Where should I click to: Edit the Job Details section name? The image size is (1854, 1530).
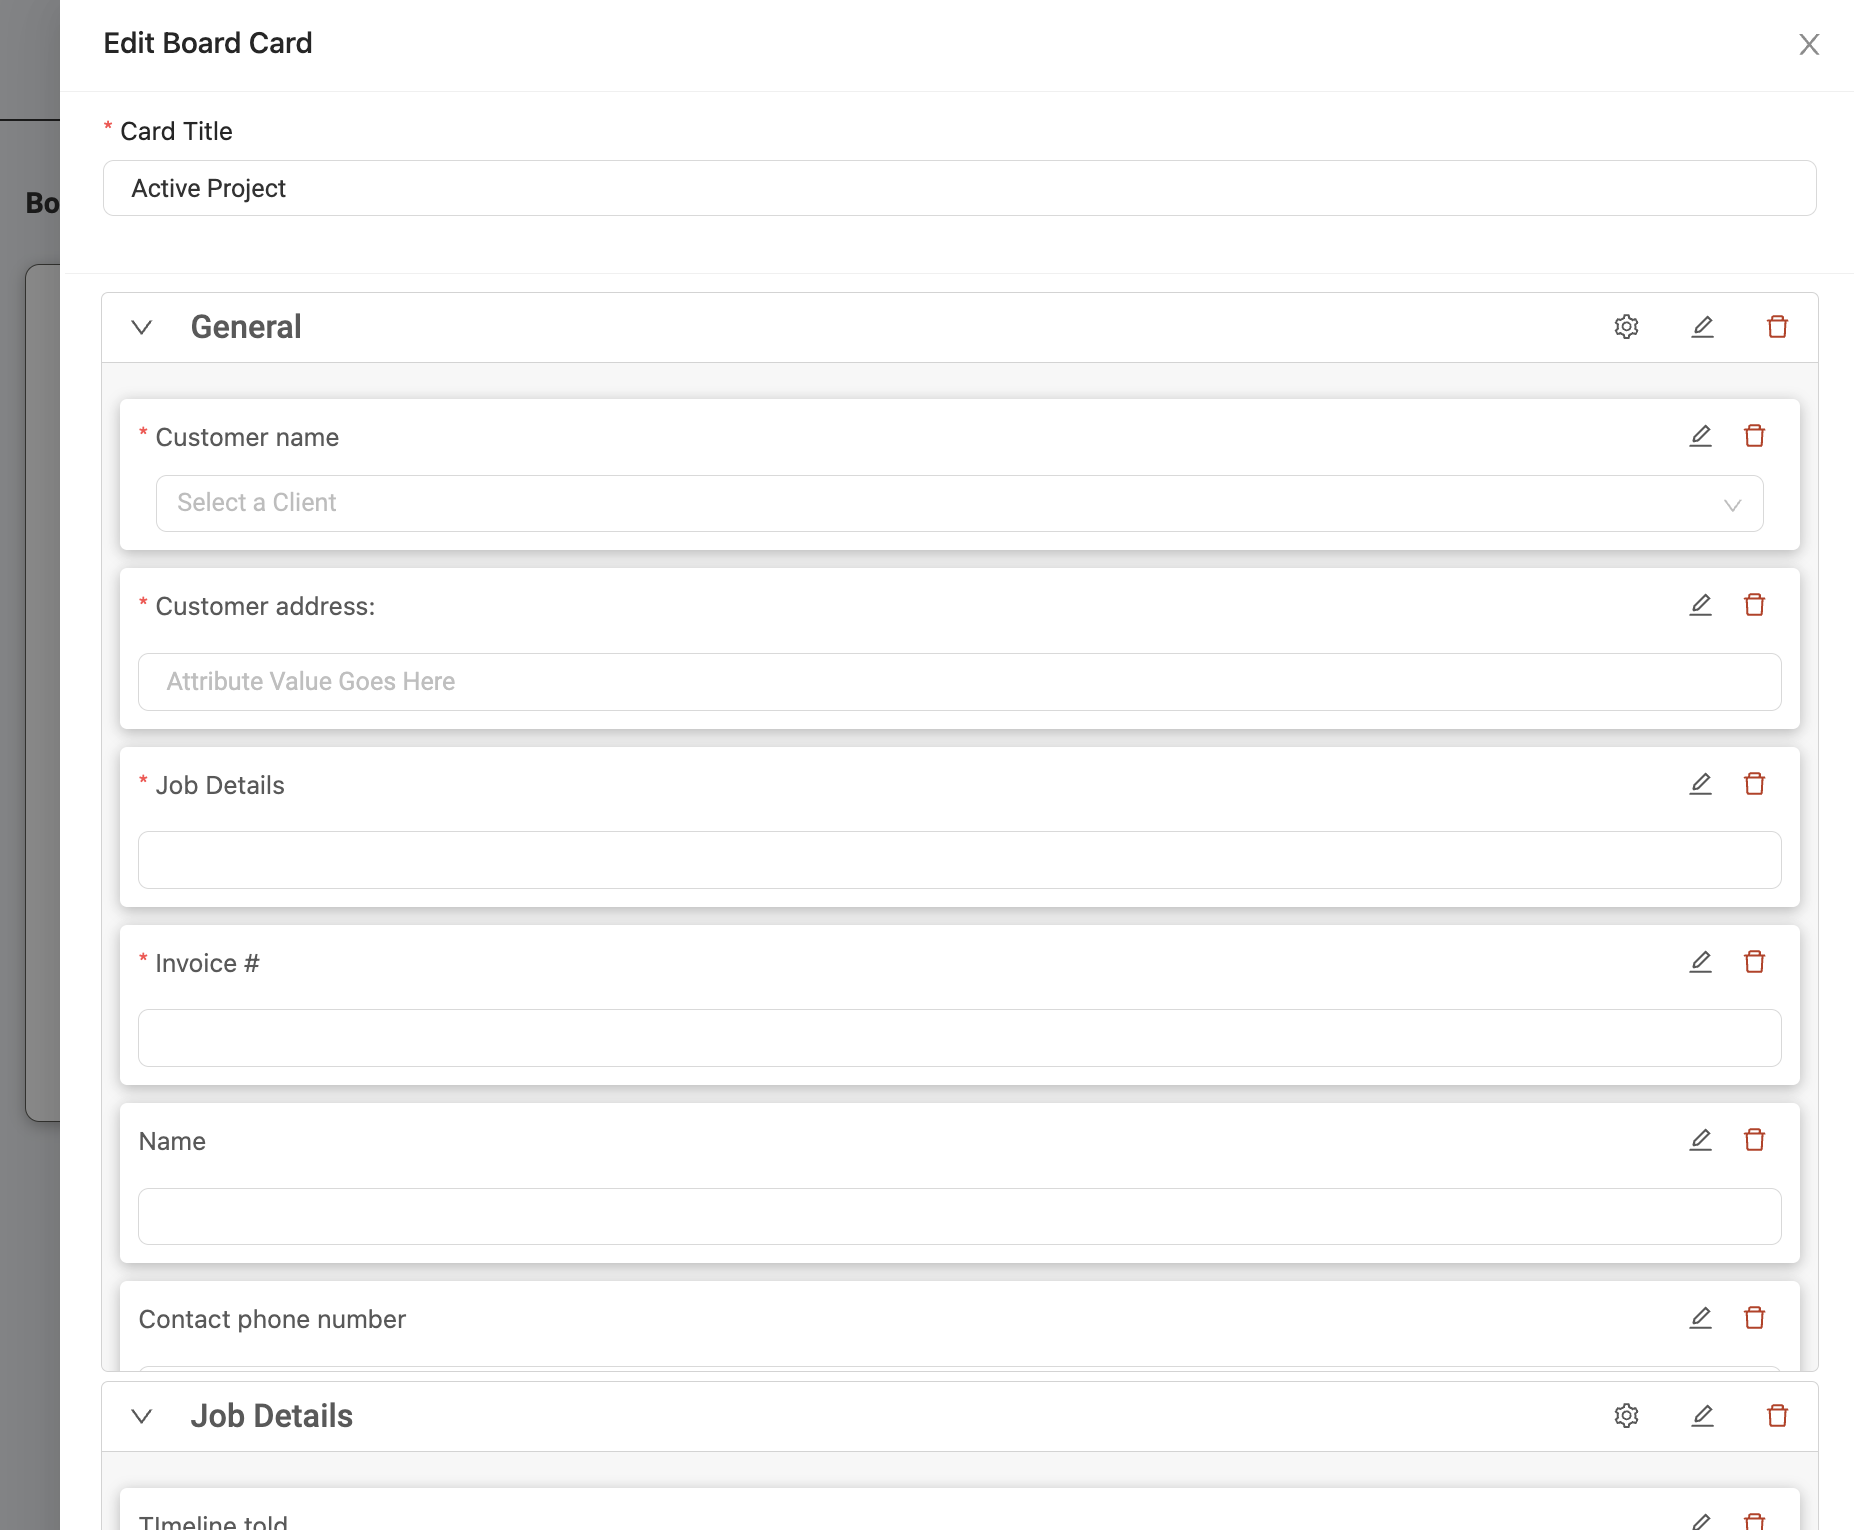[1702, 1416]
